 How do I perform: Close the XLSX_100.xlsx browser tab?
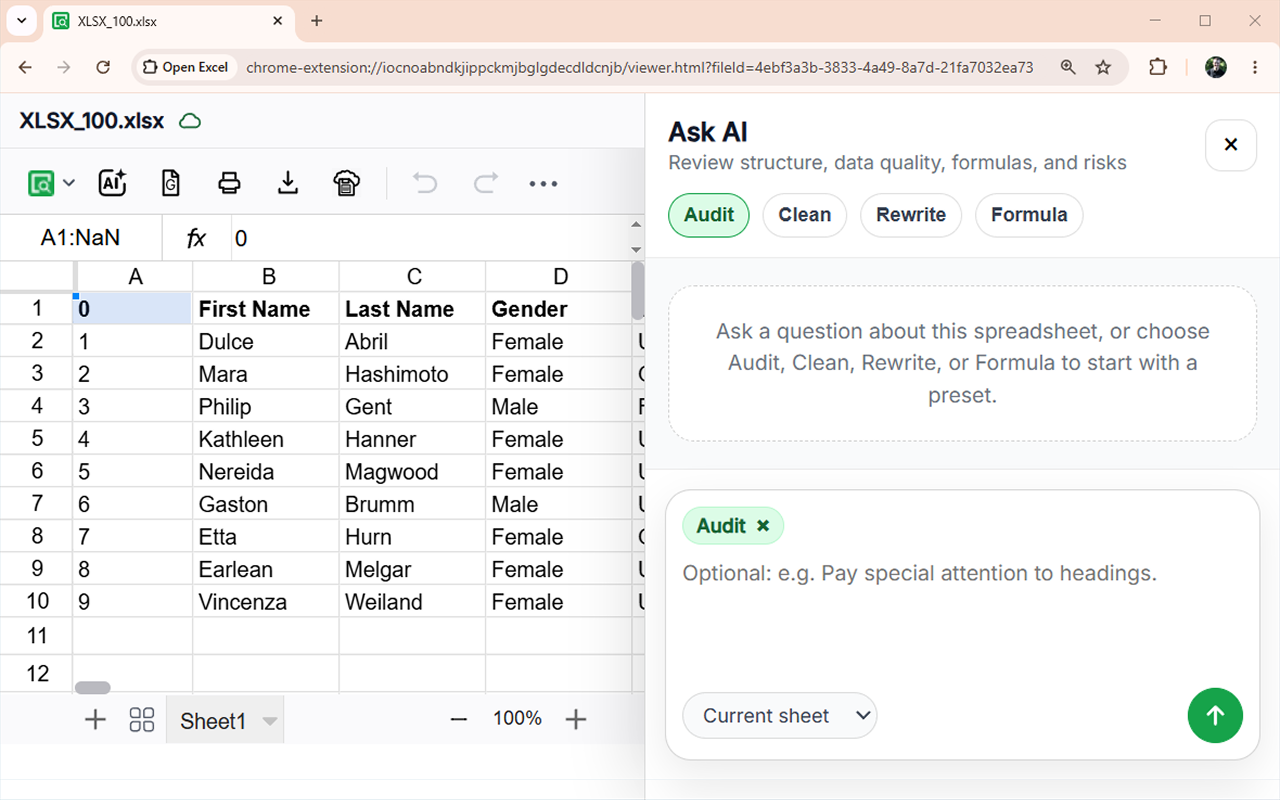pyautogui.click(x=277, y=20)
